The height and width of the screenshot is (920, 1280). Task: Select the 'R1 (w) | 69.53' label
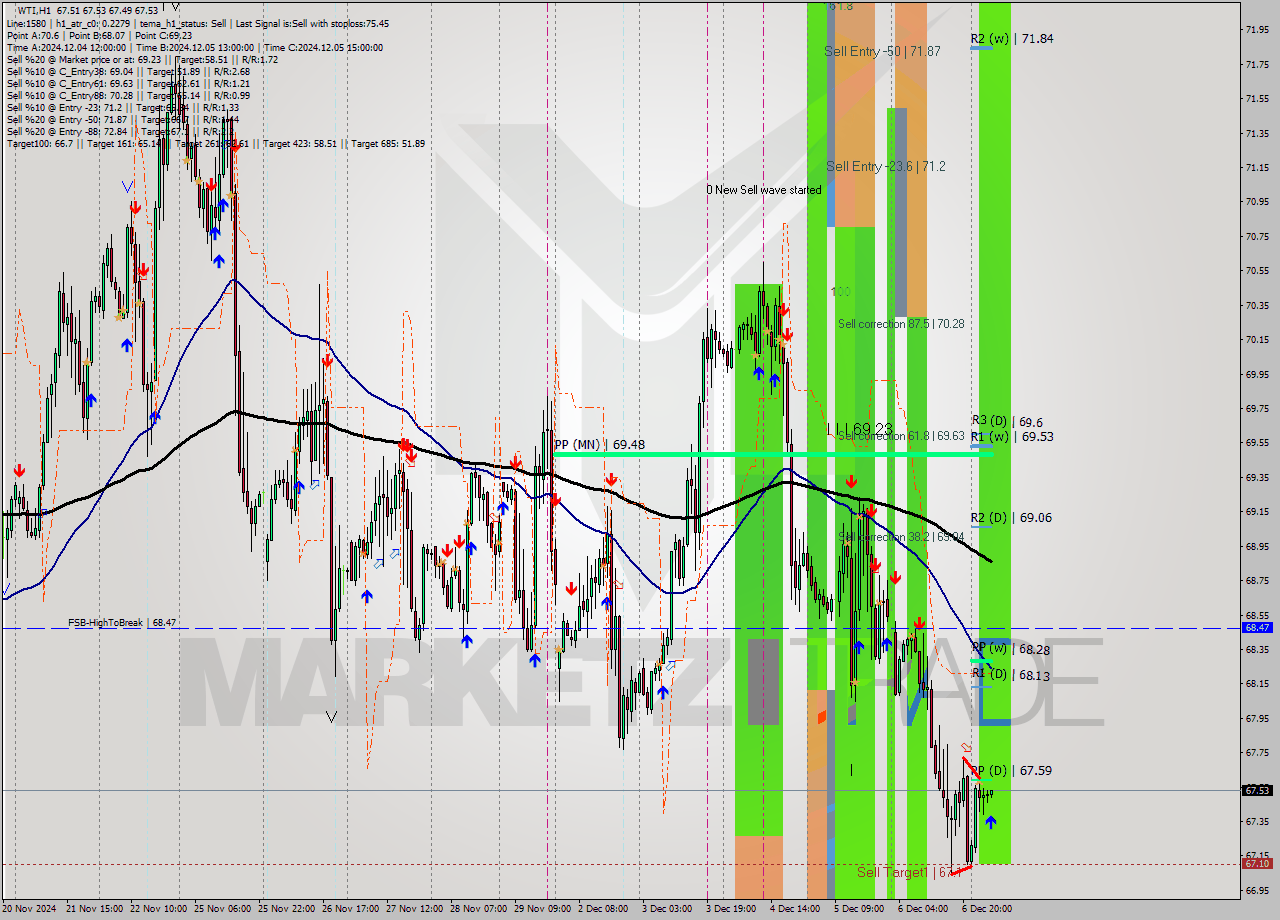(1012, 436)
